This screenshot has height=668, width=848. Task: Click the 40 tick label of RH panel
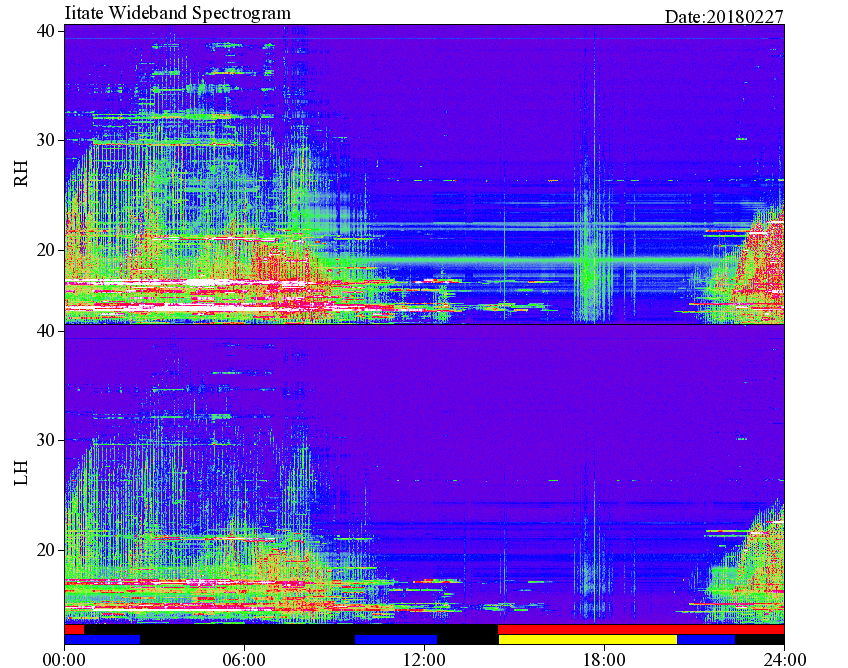(x=46, y=31)
